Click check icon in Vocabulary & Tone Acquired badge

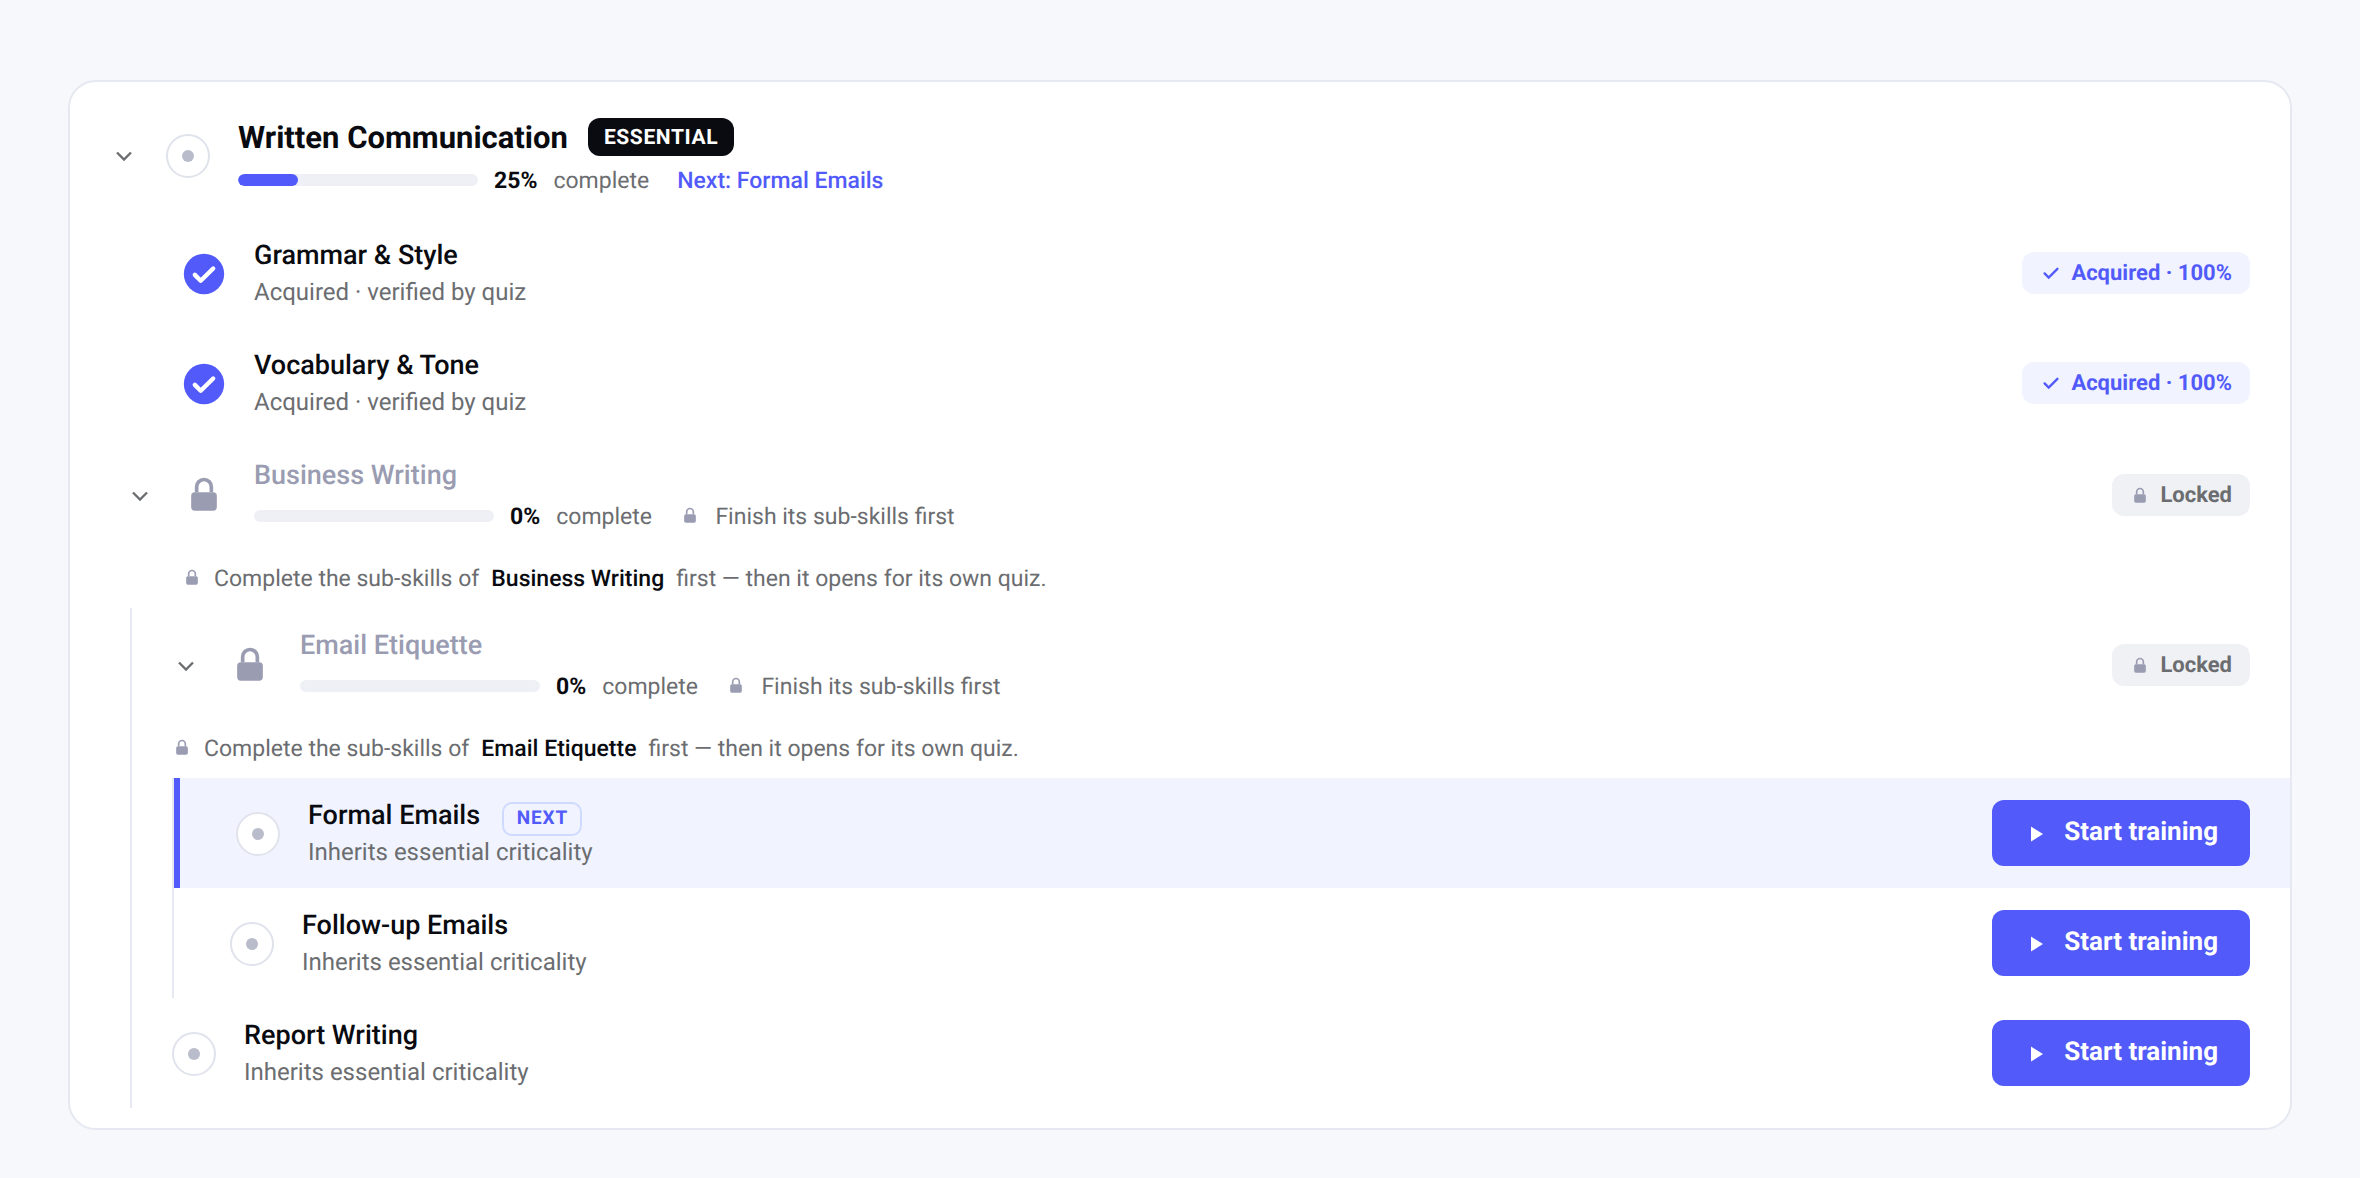[2051, 383]
